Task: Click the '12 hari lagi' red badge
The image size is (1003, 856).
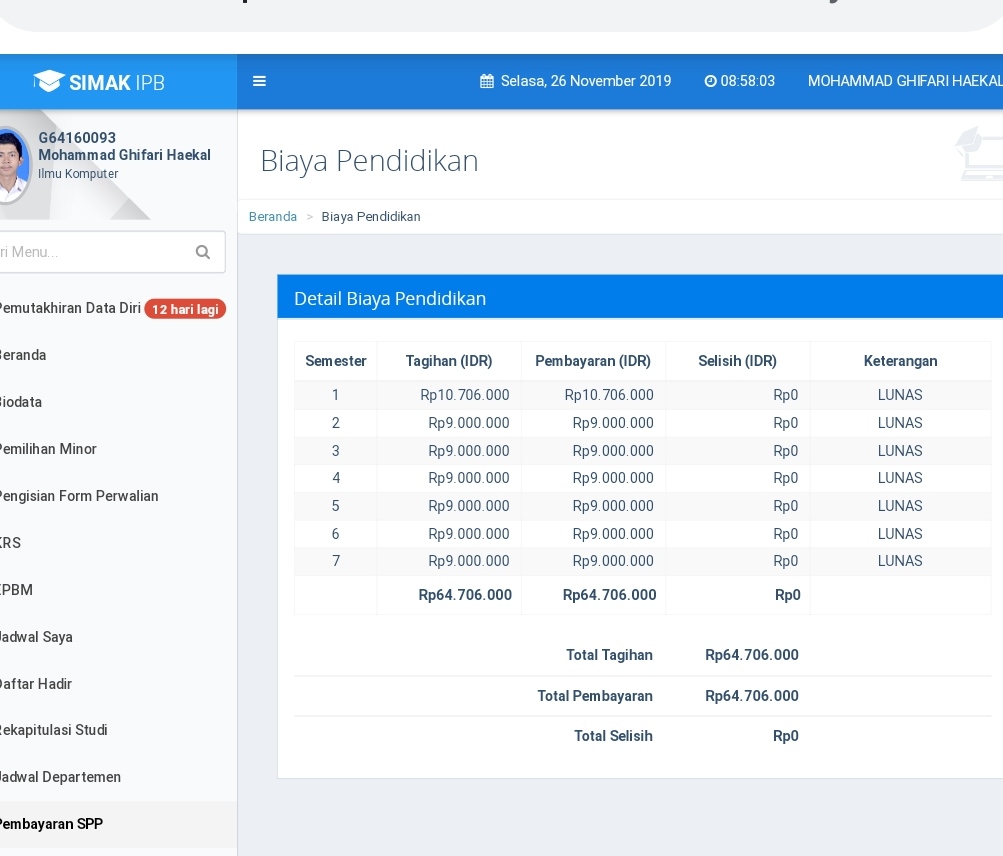Action: tap(185, 309)
